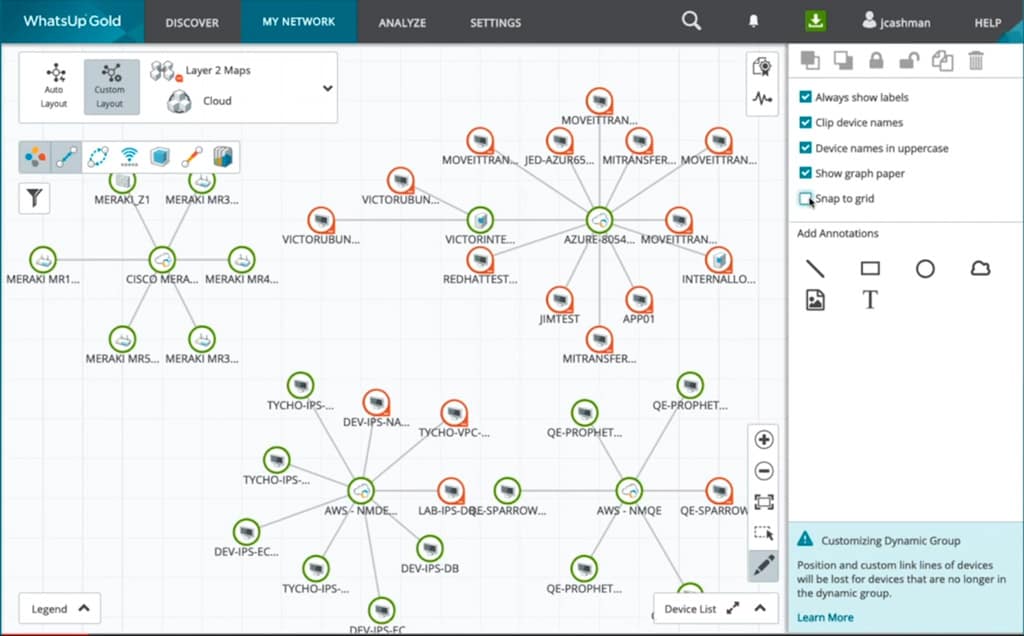Image resolution: width=1024 pixels, height=636 pixels.
Task: Open the map filter funnel icon
Action: (x=34, y=198)
